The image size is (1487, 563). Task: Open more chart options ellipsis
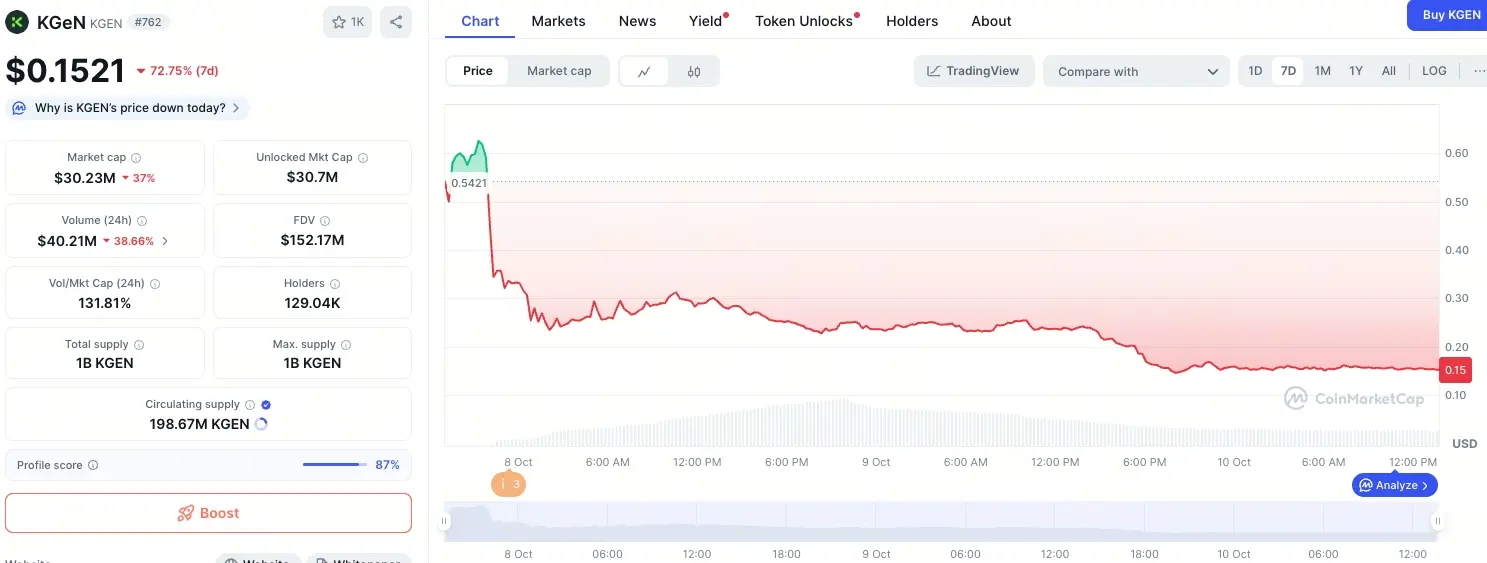[1479, 71]
